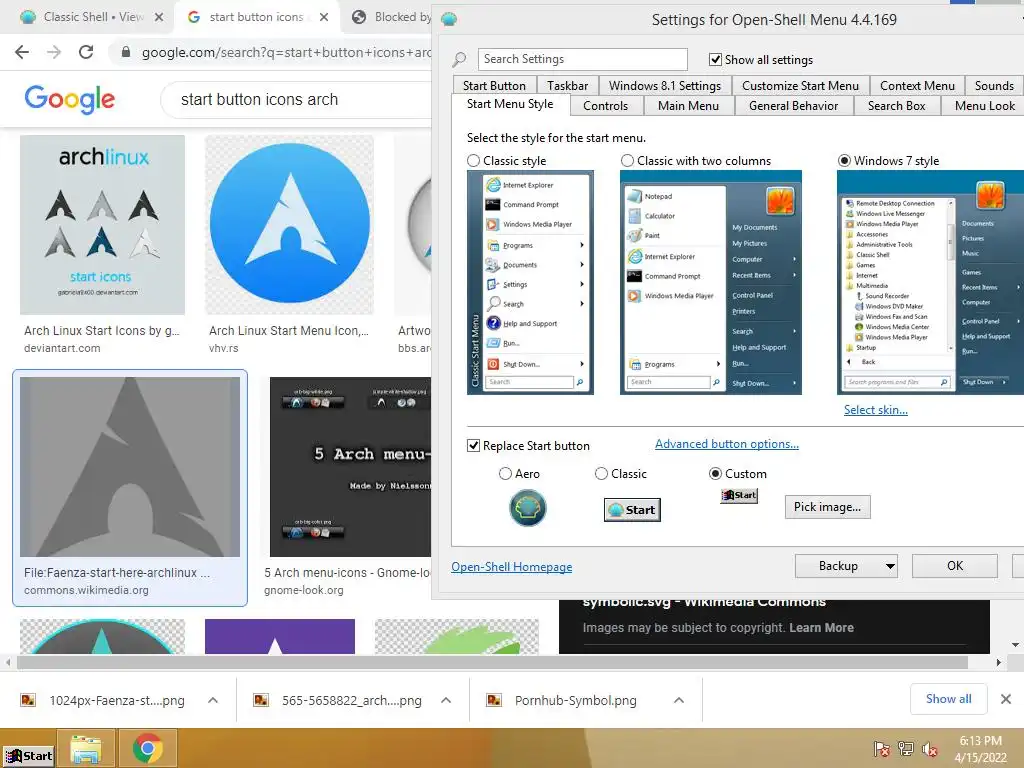Reload the Google search page

coord(86,52)
